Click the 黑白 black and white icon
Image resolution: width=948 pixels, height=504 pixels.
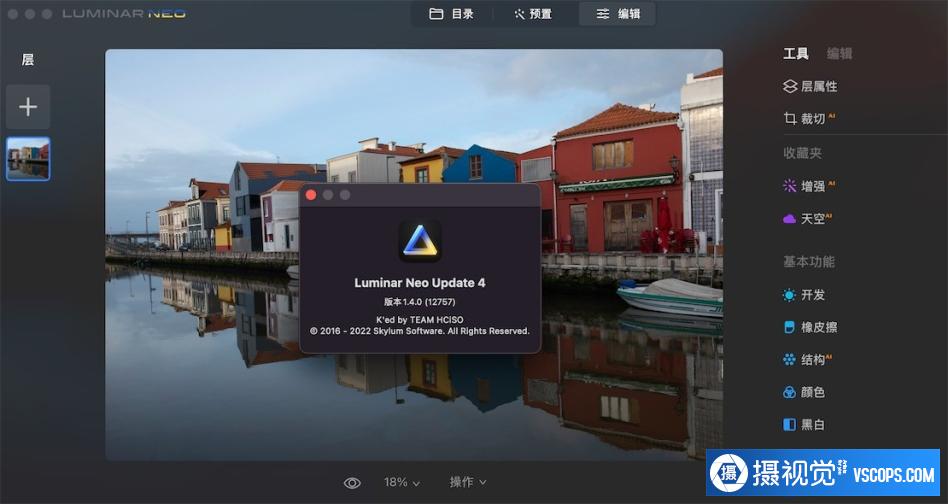[x=790, y=425]
